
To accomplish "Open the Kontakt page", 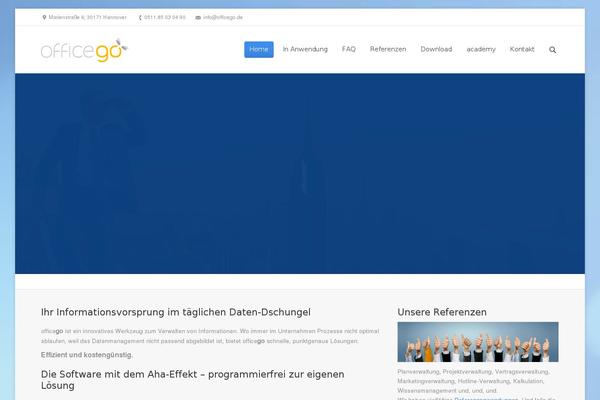I will pyautogui.click(x=522, y=49).
